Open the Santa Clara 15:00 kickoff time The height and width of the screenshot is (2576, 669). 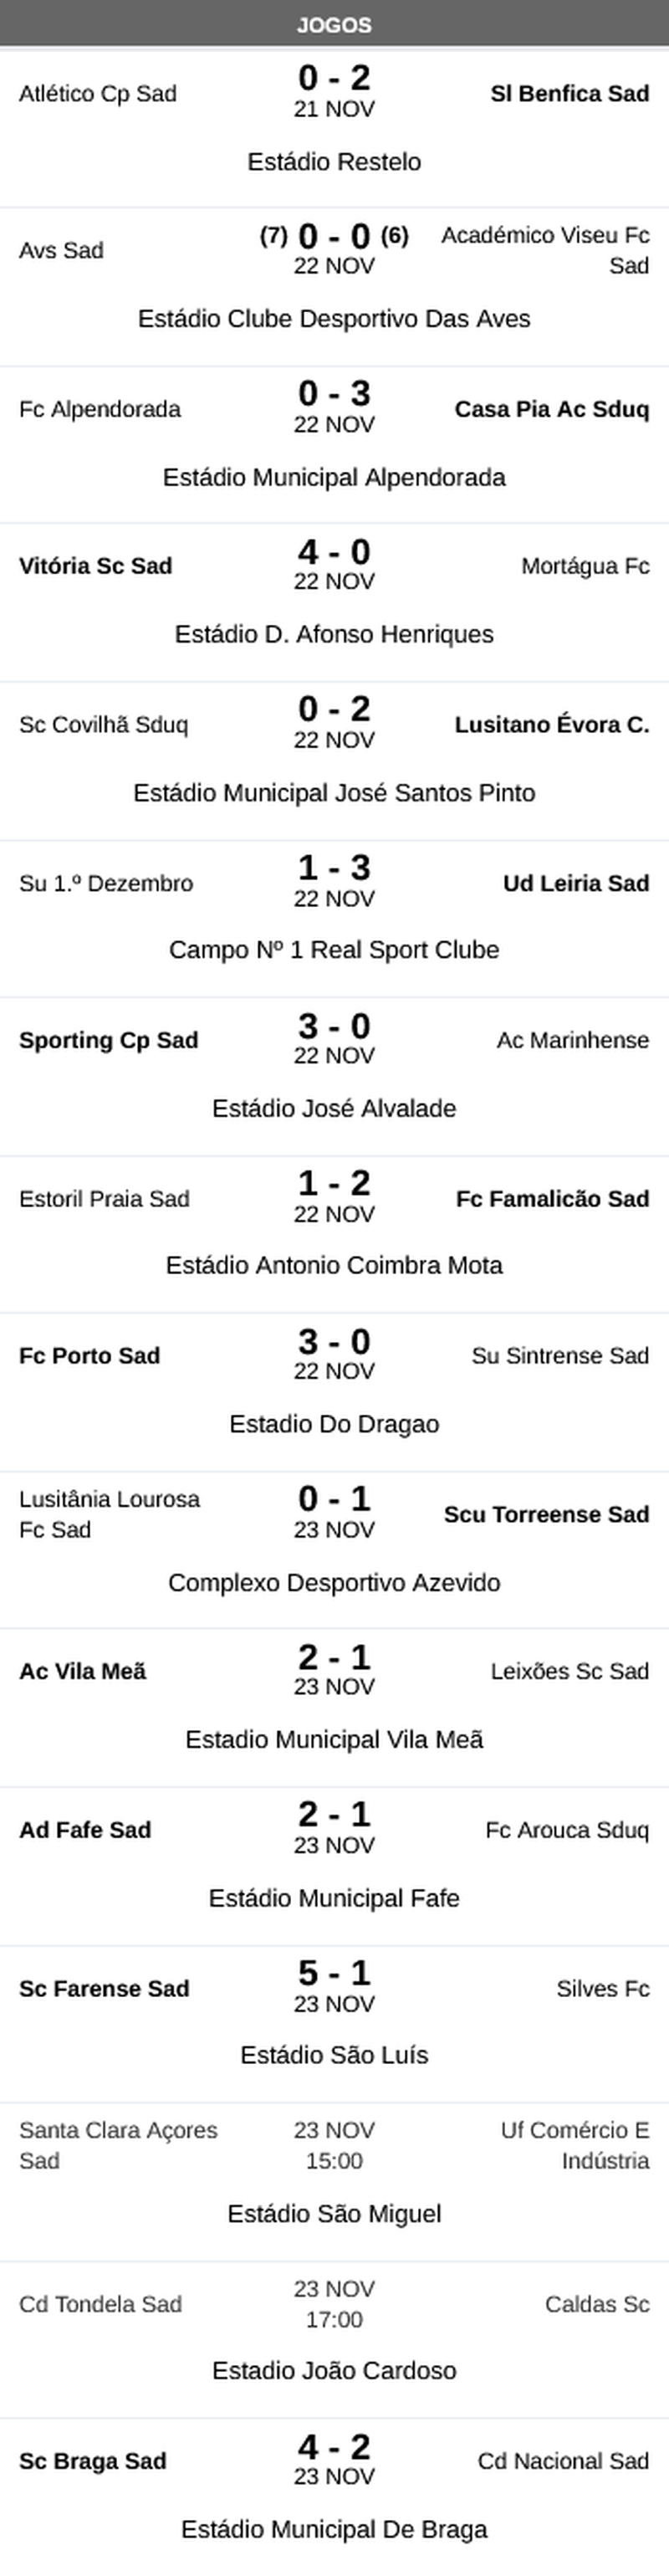(x=334, y=2161)
